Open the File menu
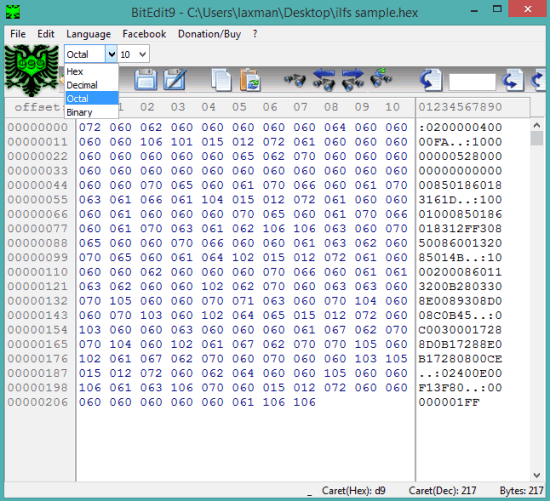Viewport: 550px width, 501px height. tap(18, 34)
